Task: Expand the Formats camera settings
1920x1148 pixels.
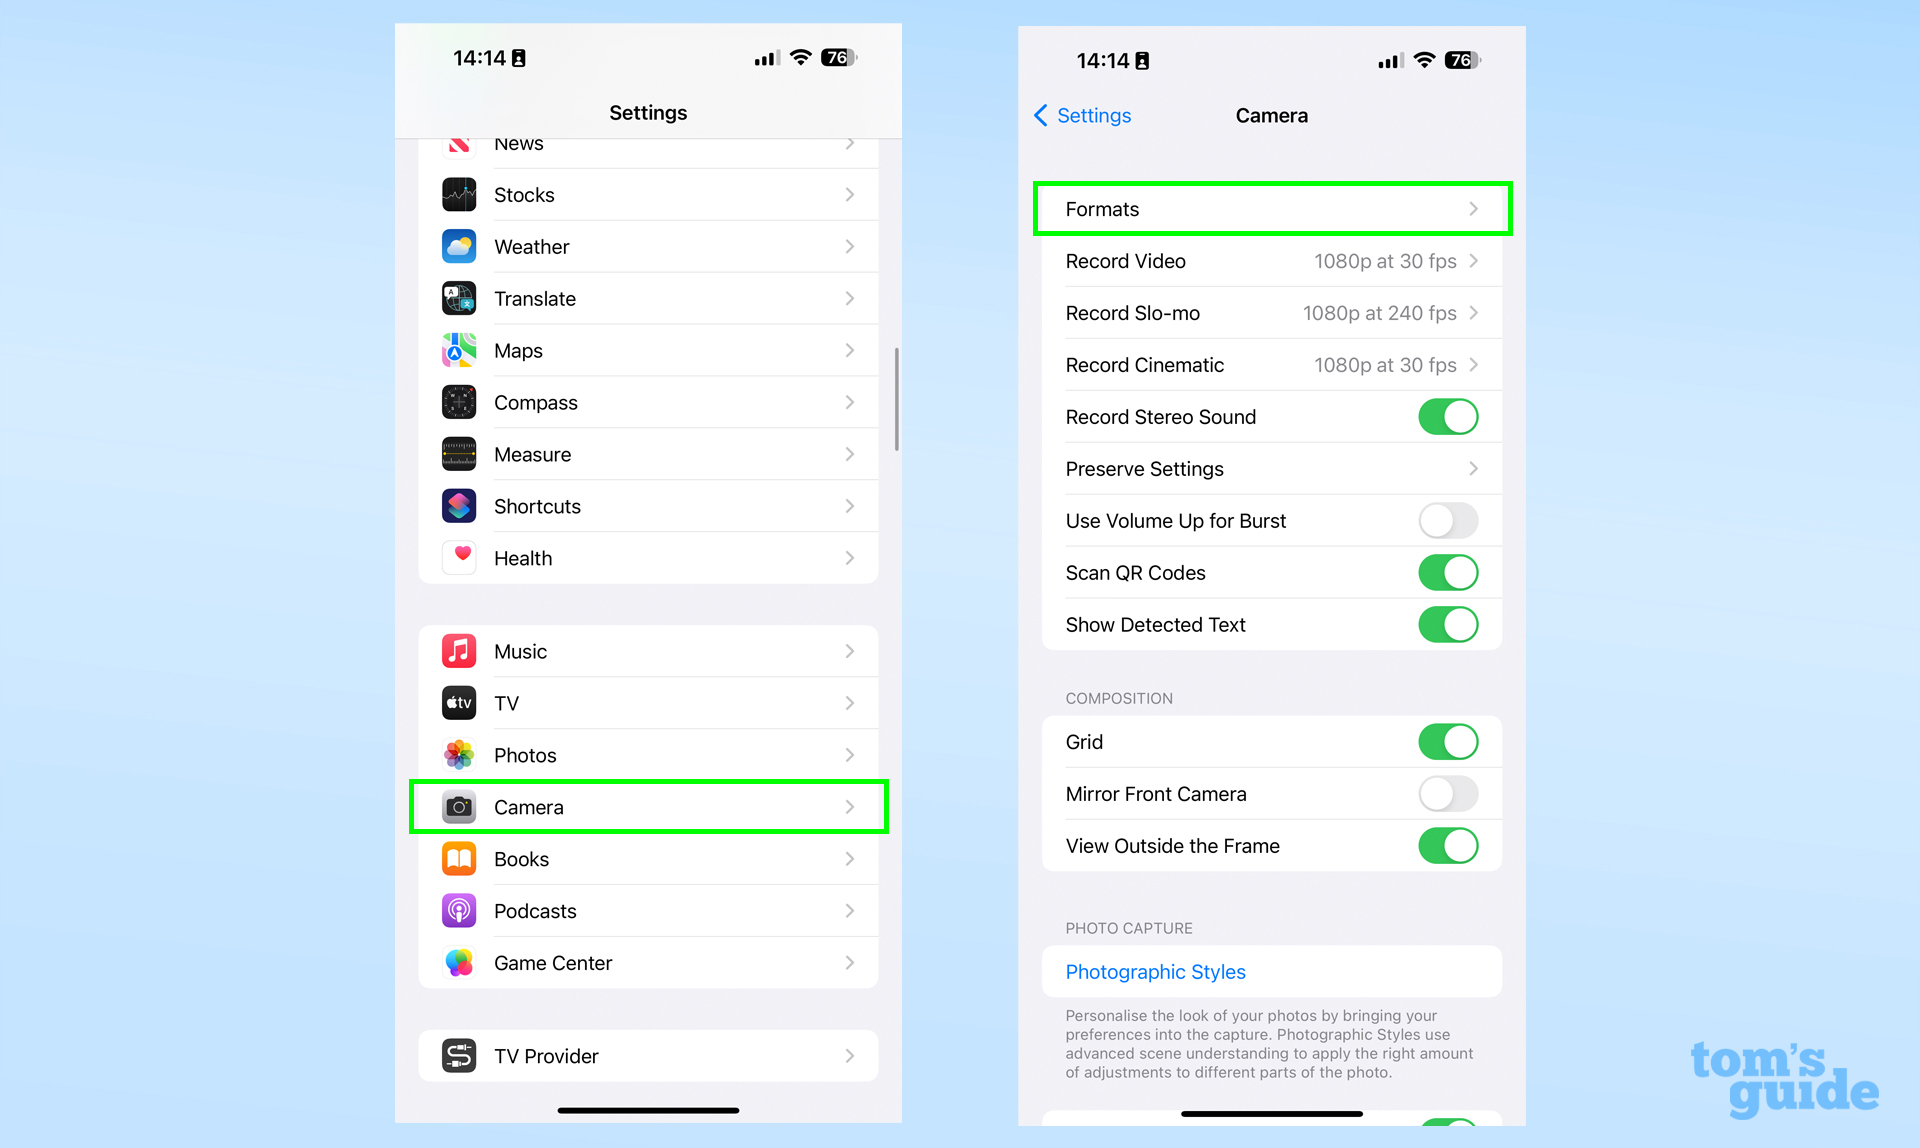Action: [1270, 208]
